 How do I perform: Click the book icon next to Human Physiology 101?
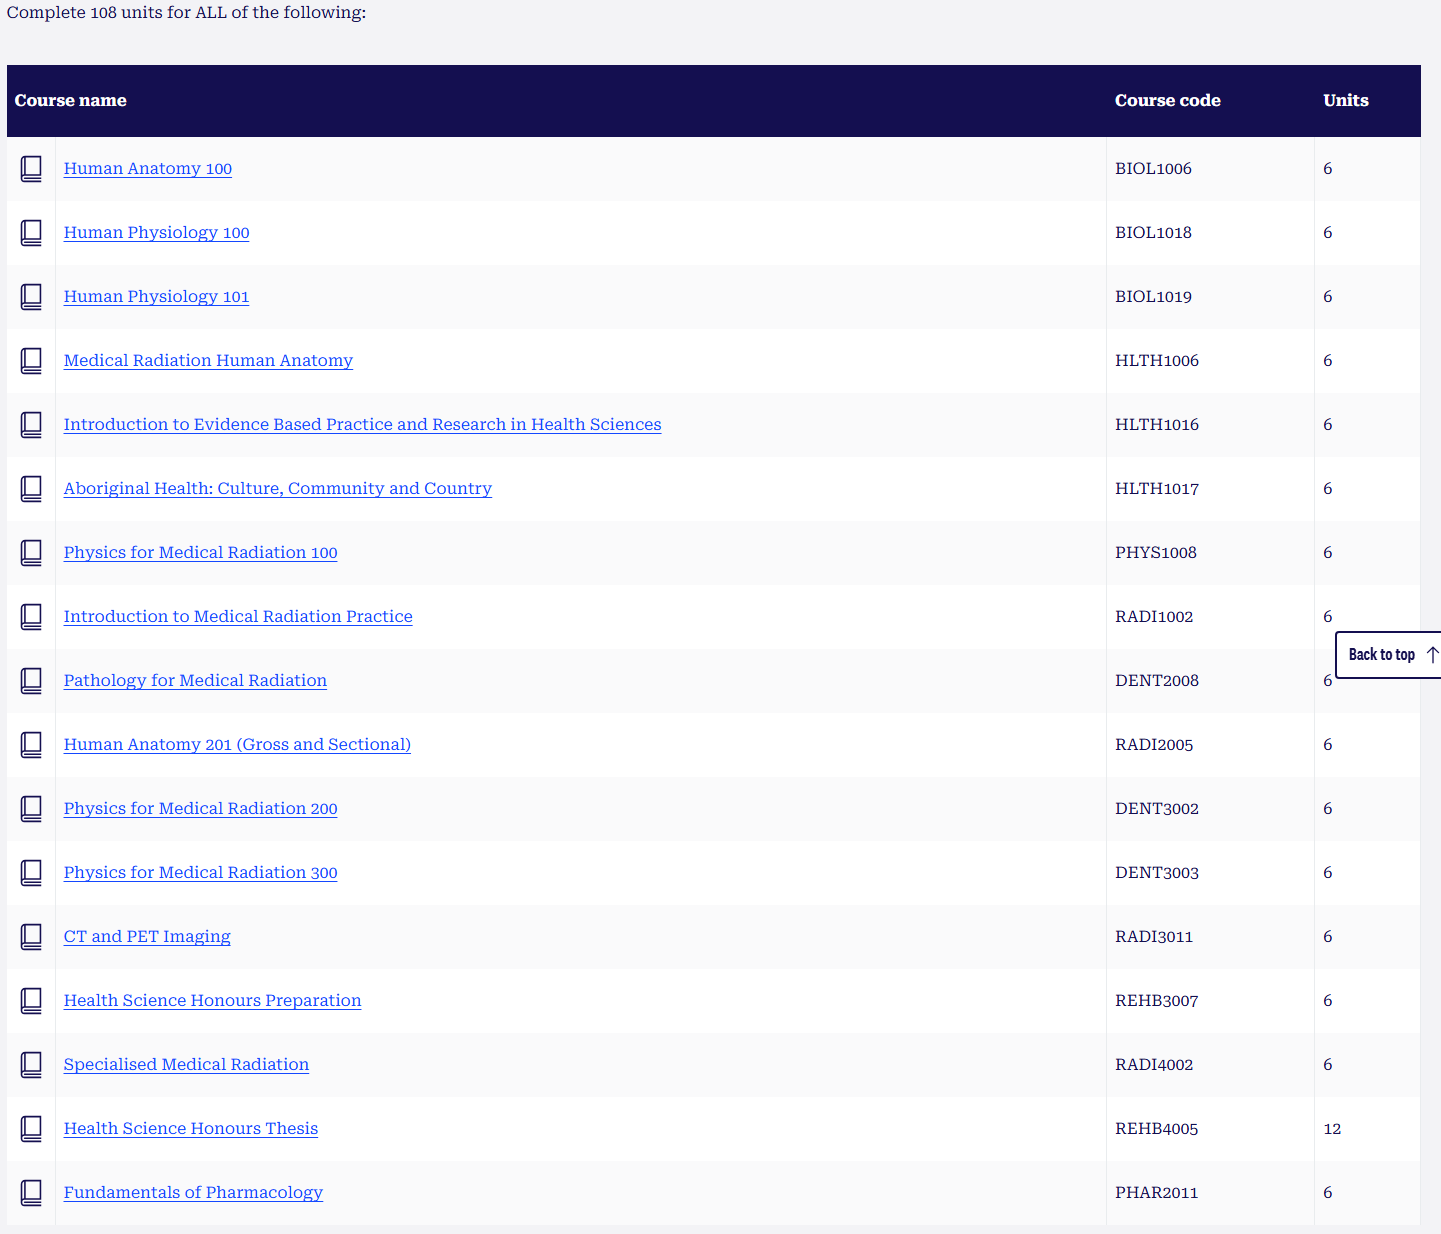pyautogui.click(x=31, y=297)
